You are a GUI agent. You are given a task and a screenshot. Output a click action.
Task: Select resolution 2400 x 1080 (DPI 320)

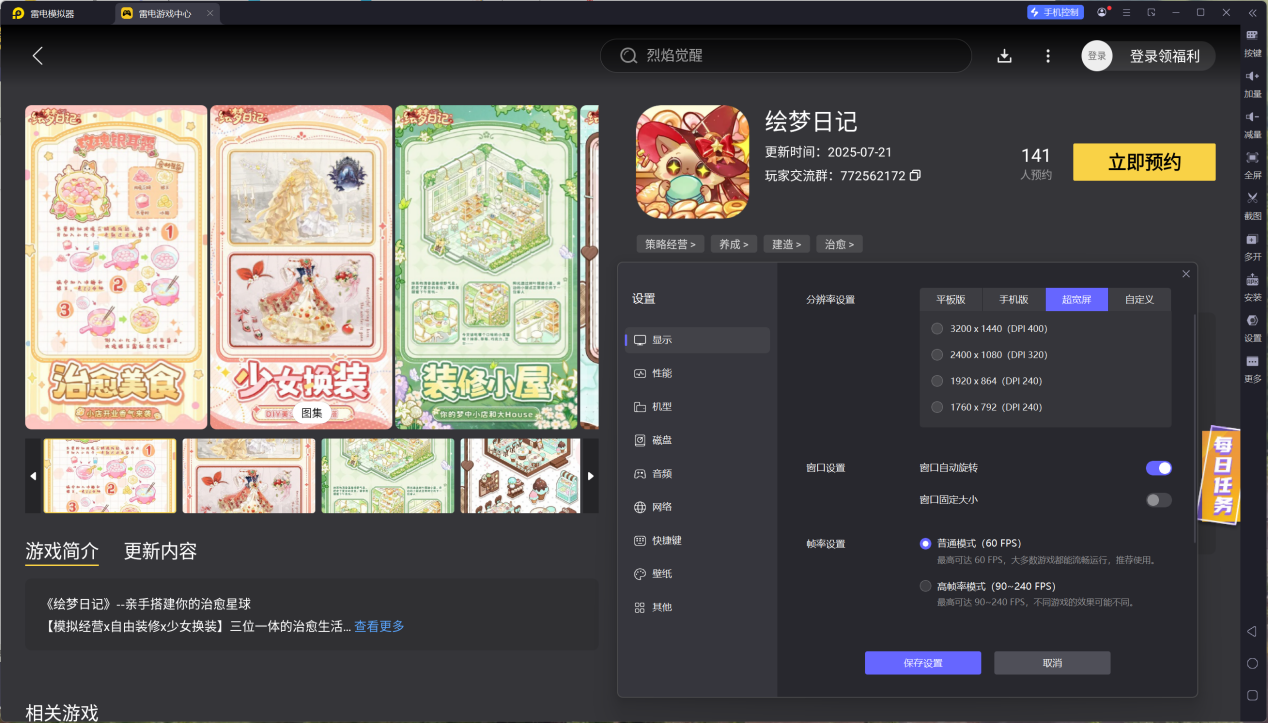(937, 354)
